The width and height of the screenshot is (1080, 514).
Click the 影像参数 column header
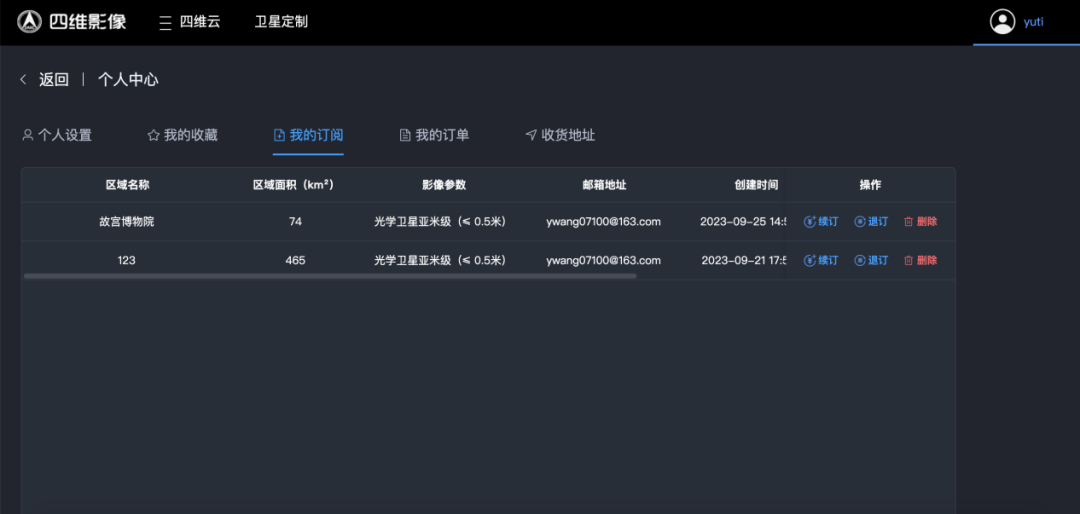(x=444, y=185)
